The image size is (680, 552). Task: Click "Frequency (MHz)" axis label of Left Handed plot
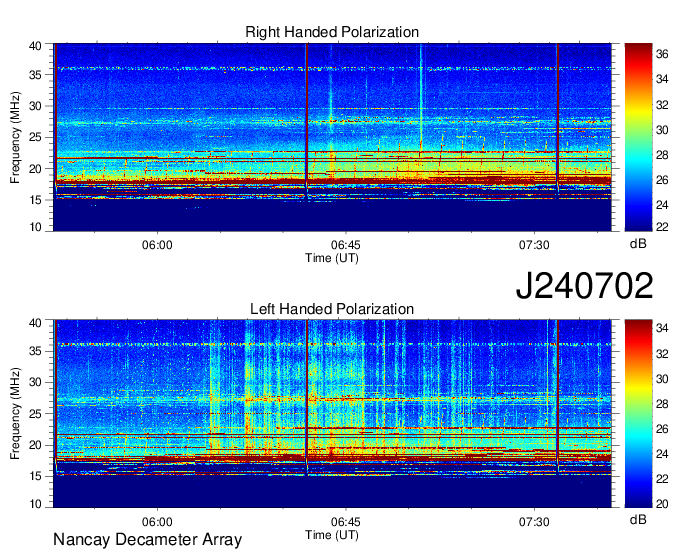click(x=15, y=414)
